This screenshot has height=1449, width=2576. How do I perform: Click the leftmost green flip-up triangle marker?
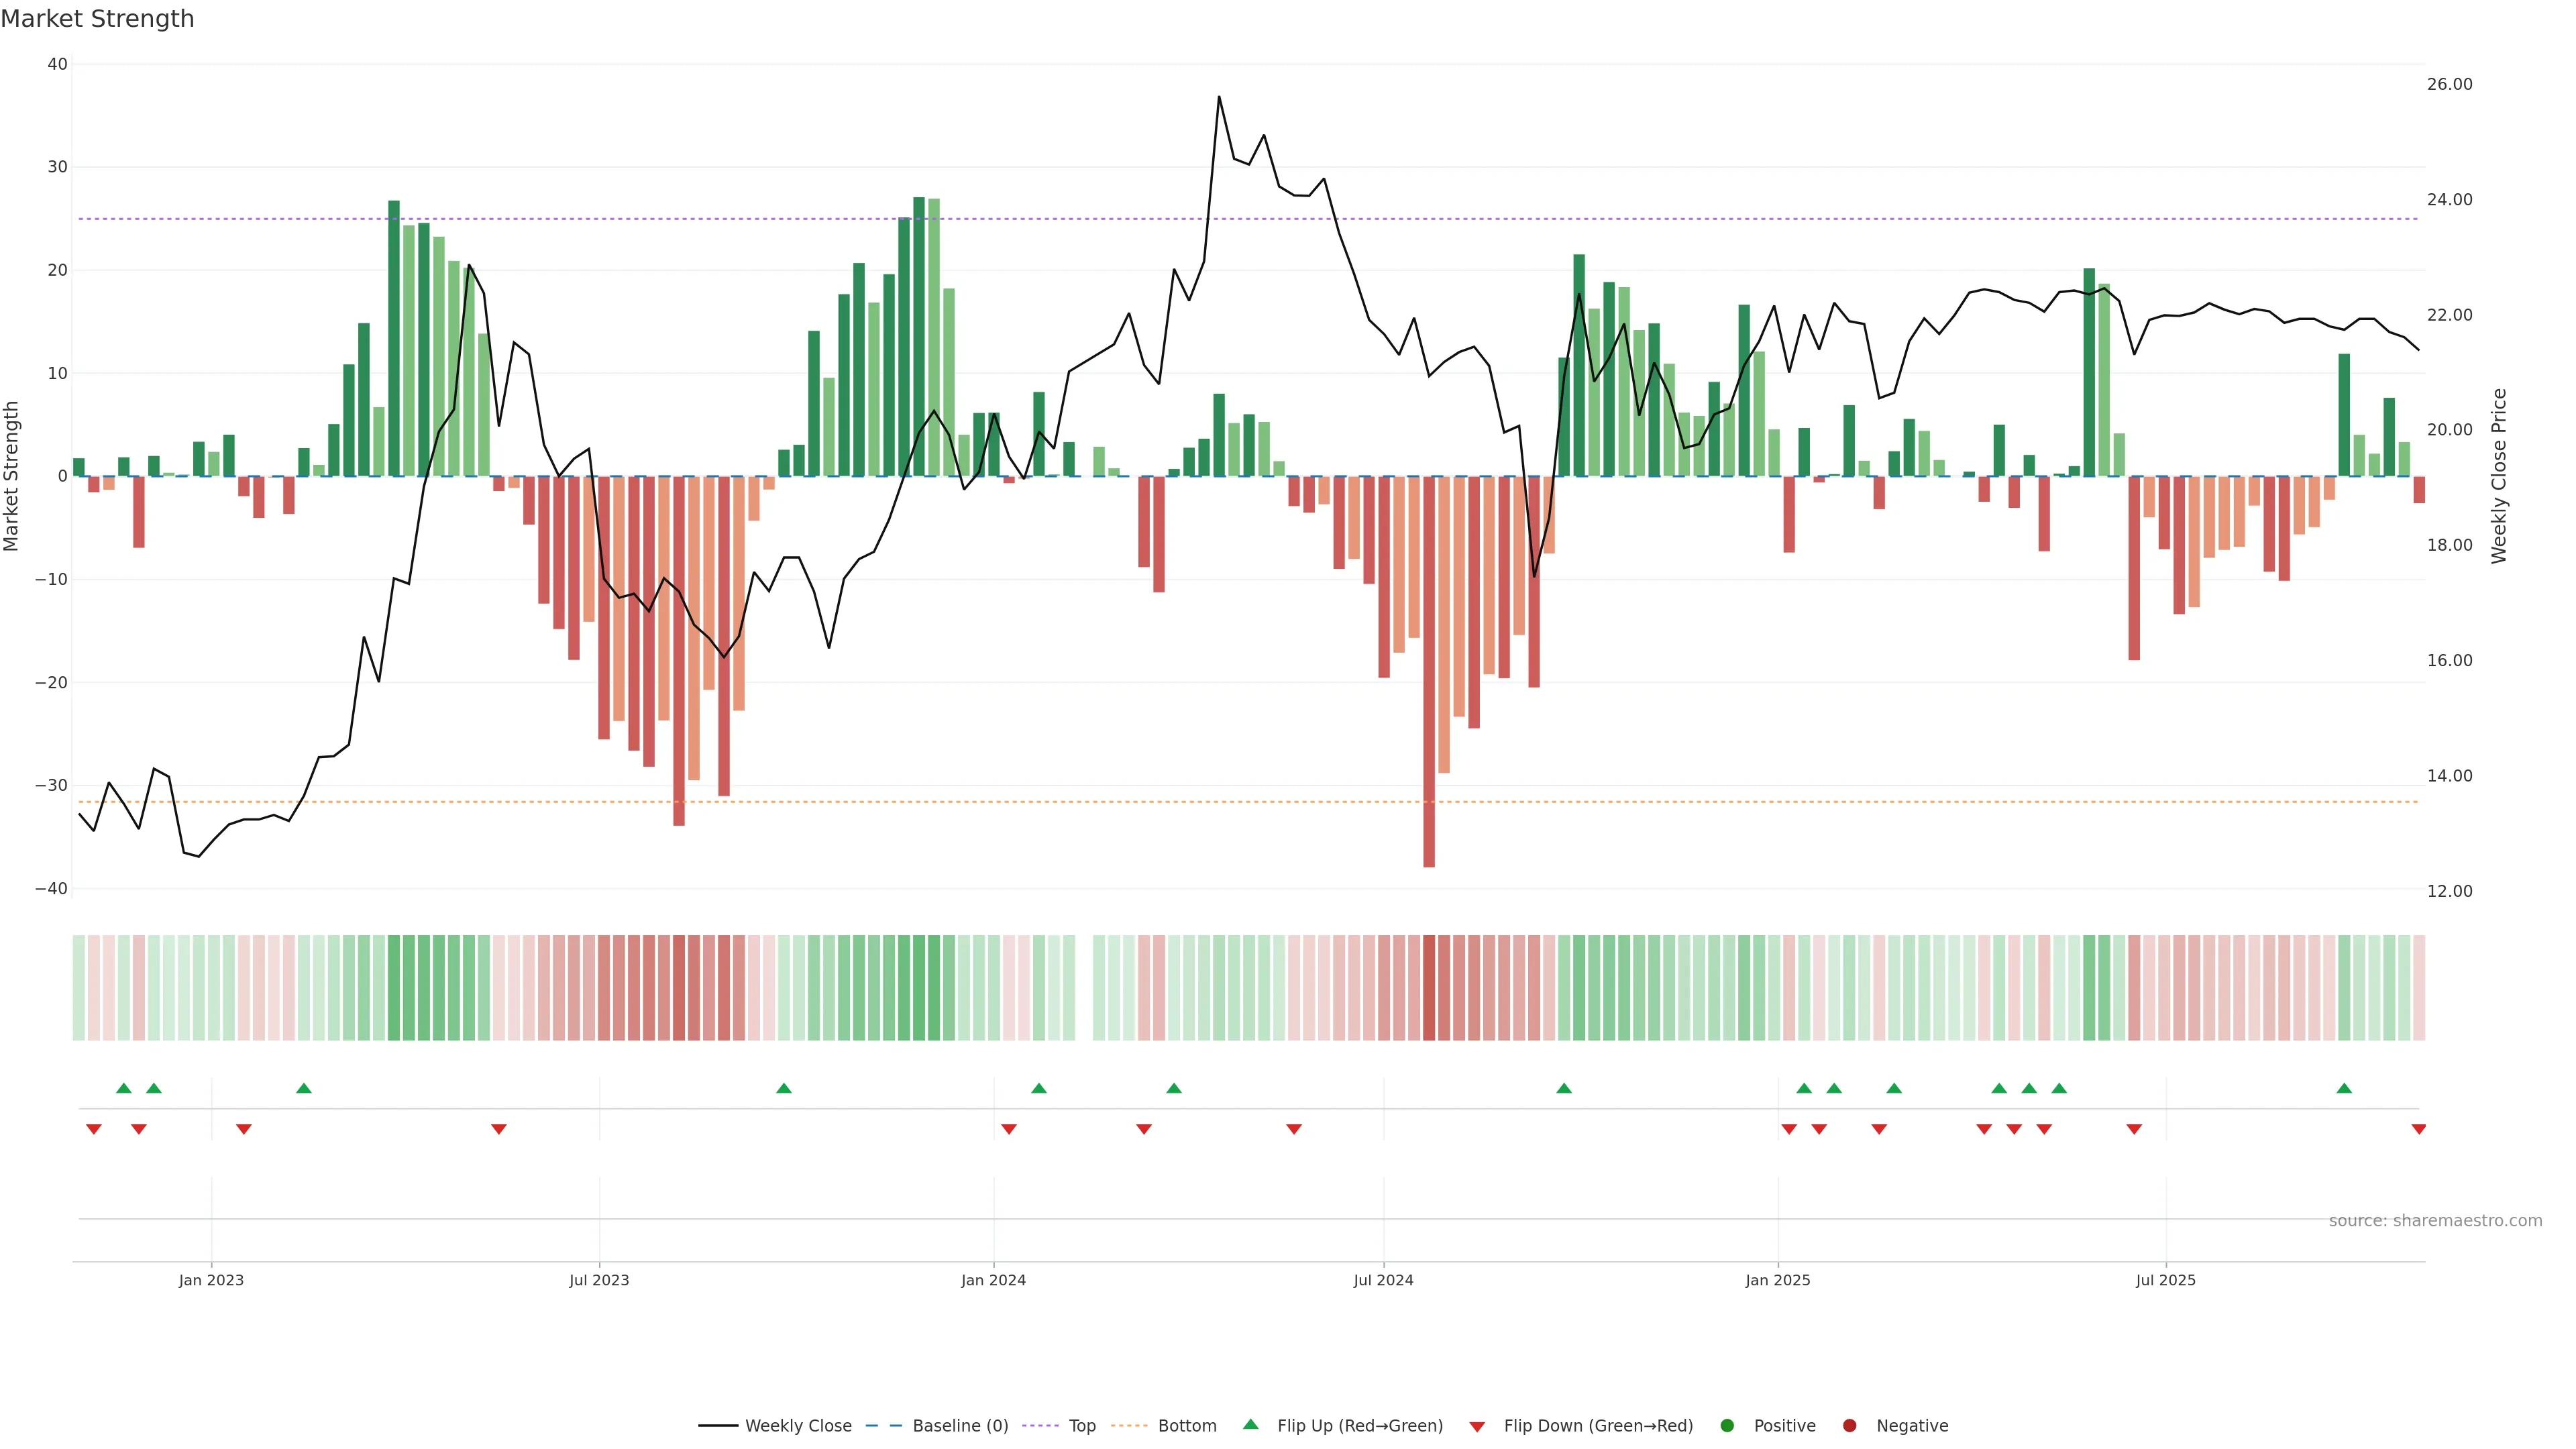point(124,1088)
